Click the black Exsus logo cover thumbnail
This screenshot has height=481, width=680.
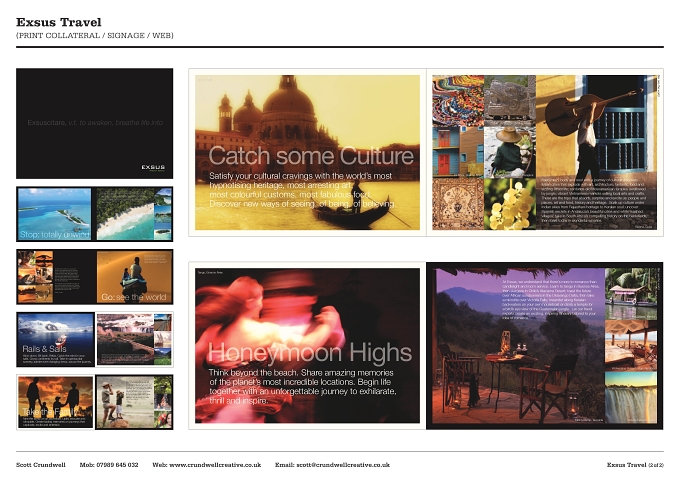[95, 123]
